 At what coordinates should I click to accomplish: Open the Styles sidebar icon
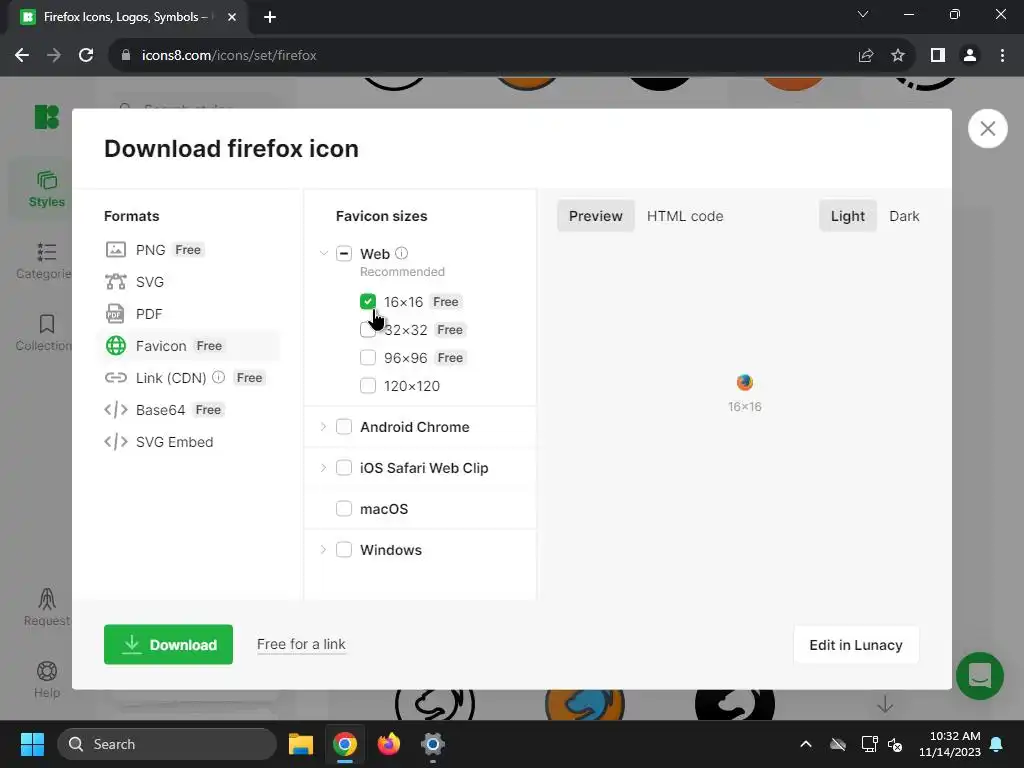[46, 180]
